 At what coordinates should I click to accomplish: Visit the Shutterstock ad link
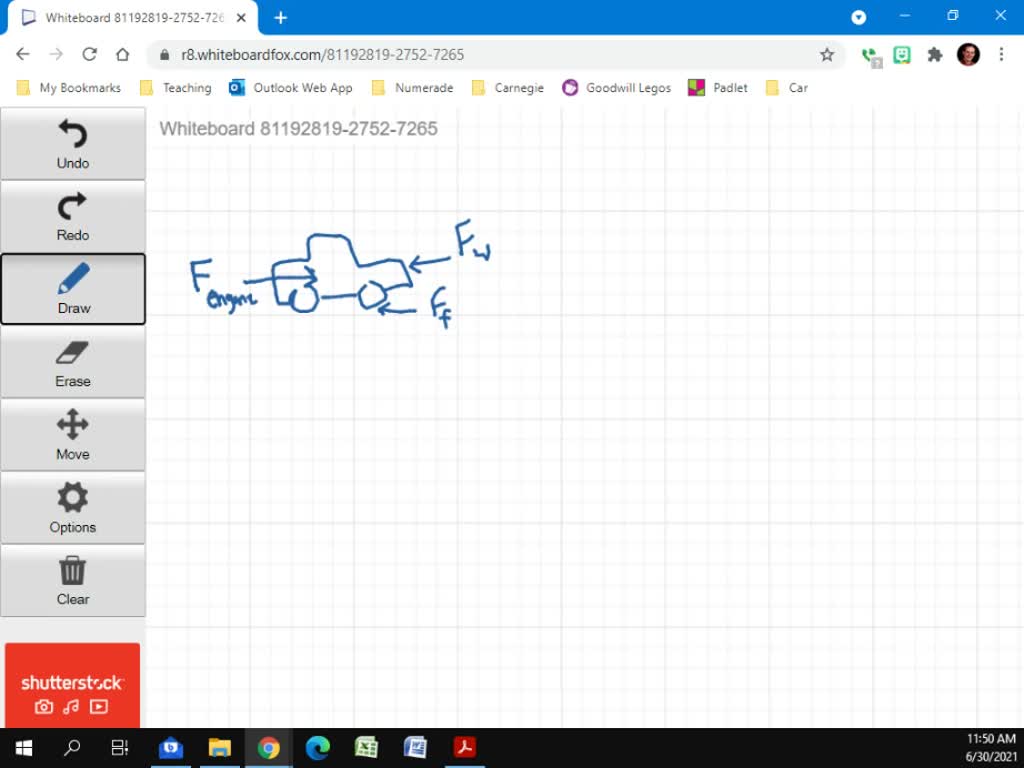71,683
